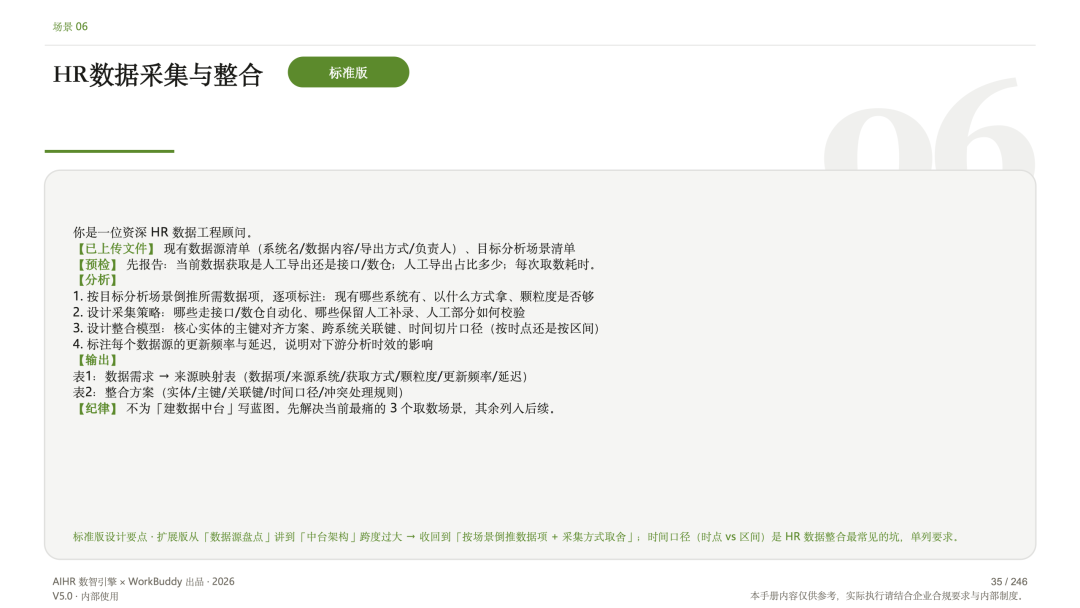
Task: Click the disclaimer '本手册内容仅供参考'
Action: pyautogui.click(x=889, y=596)
